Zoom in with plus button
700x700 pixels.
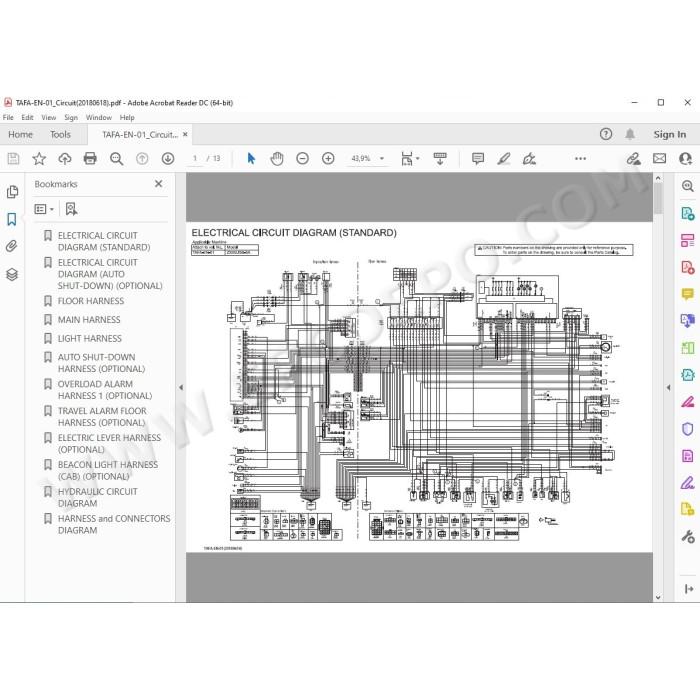click(x=328, y=158)
